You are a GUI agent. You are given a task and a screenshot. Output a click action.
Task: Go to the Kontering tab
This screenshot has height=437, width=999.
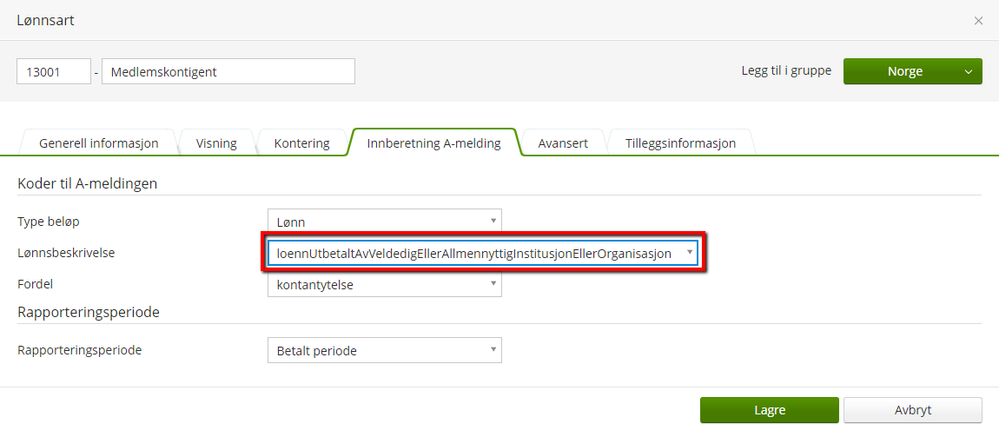(301, 143)
